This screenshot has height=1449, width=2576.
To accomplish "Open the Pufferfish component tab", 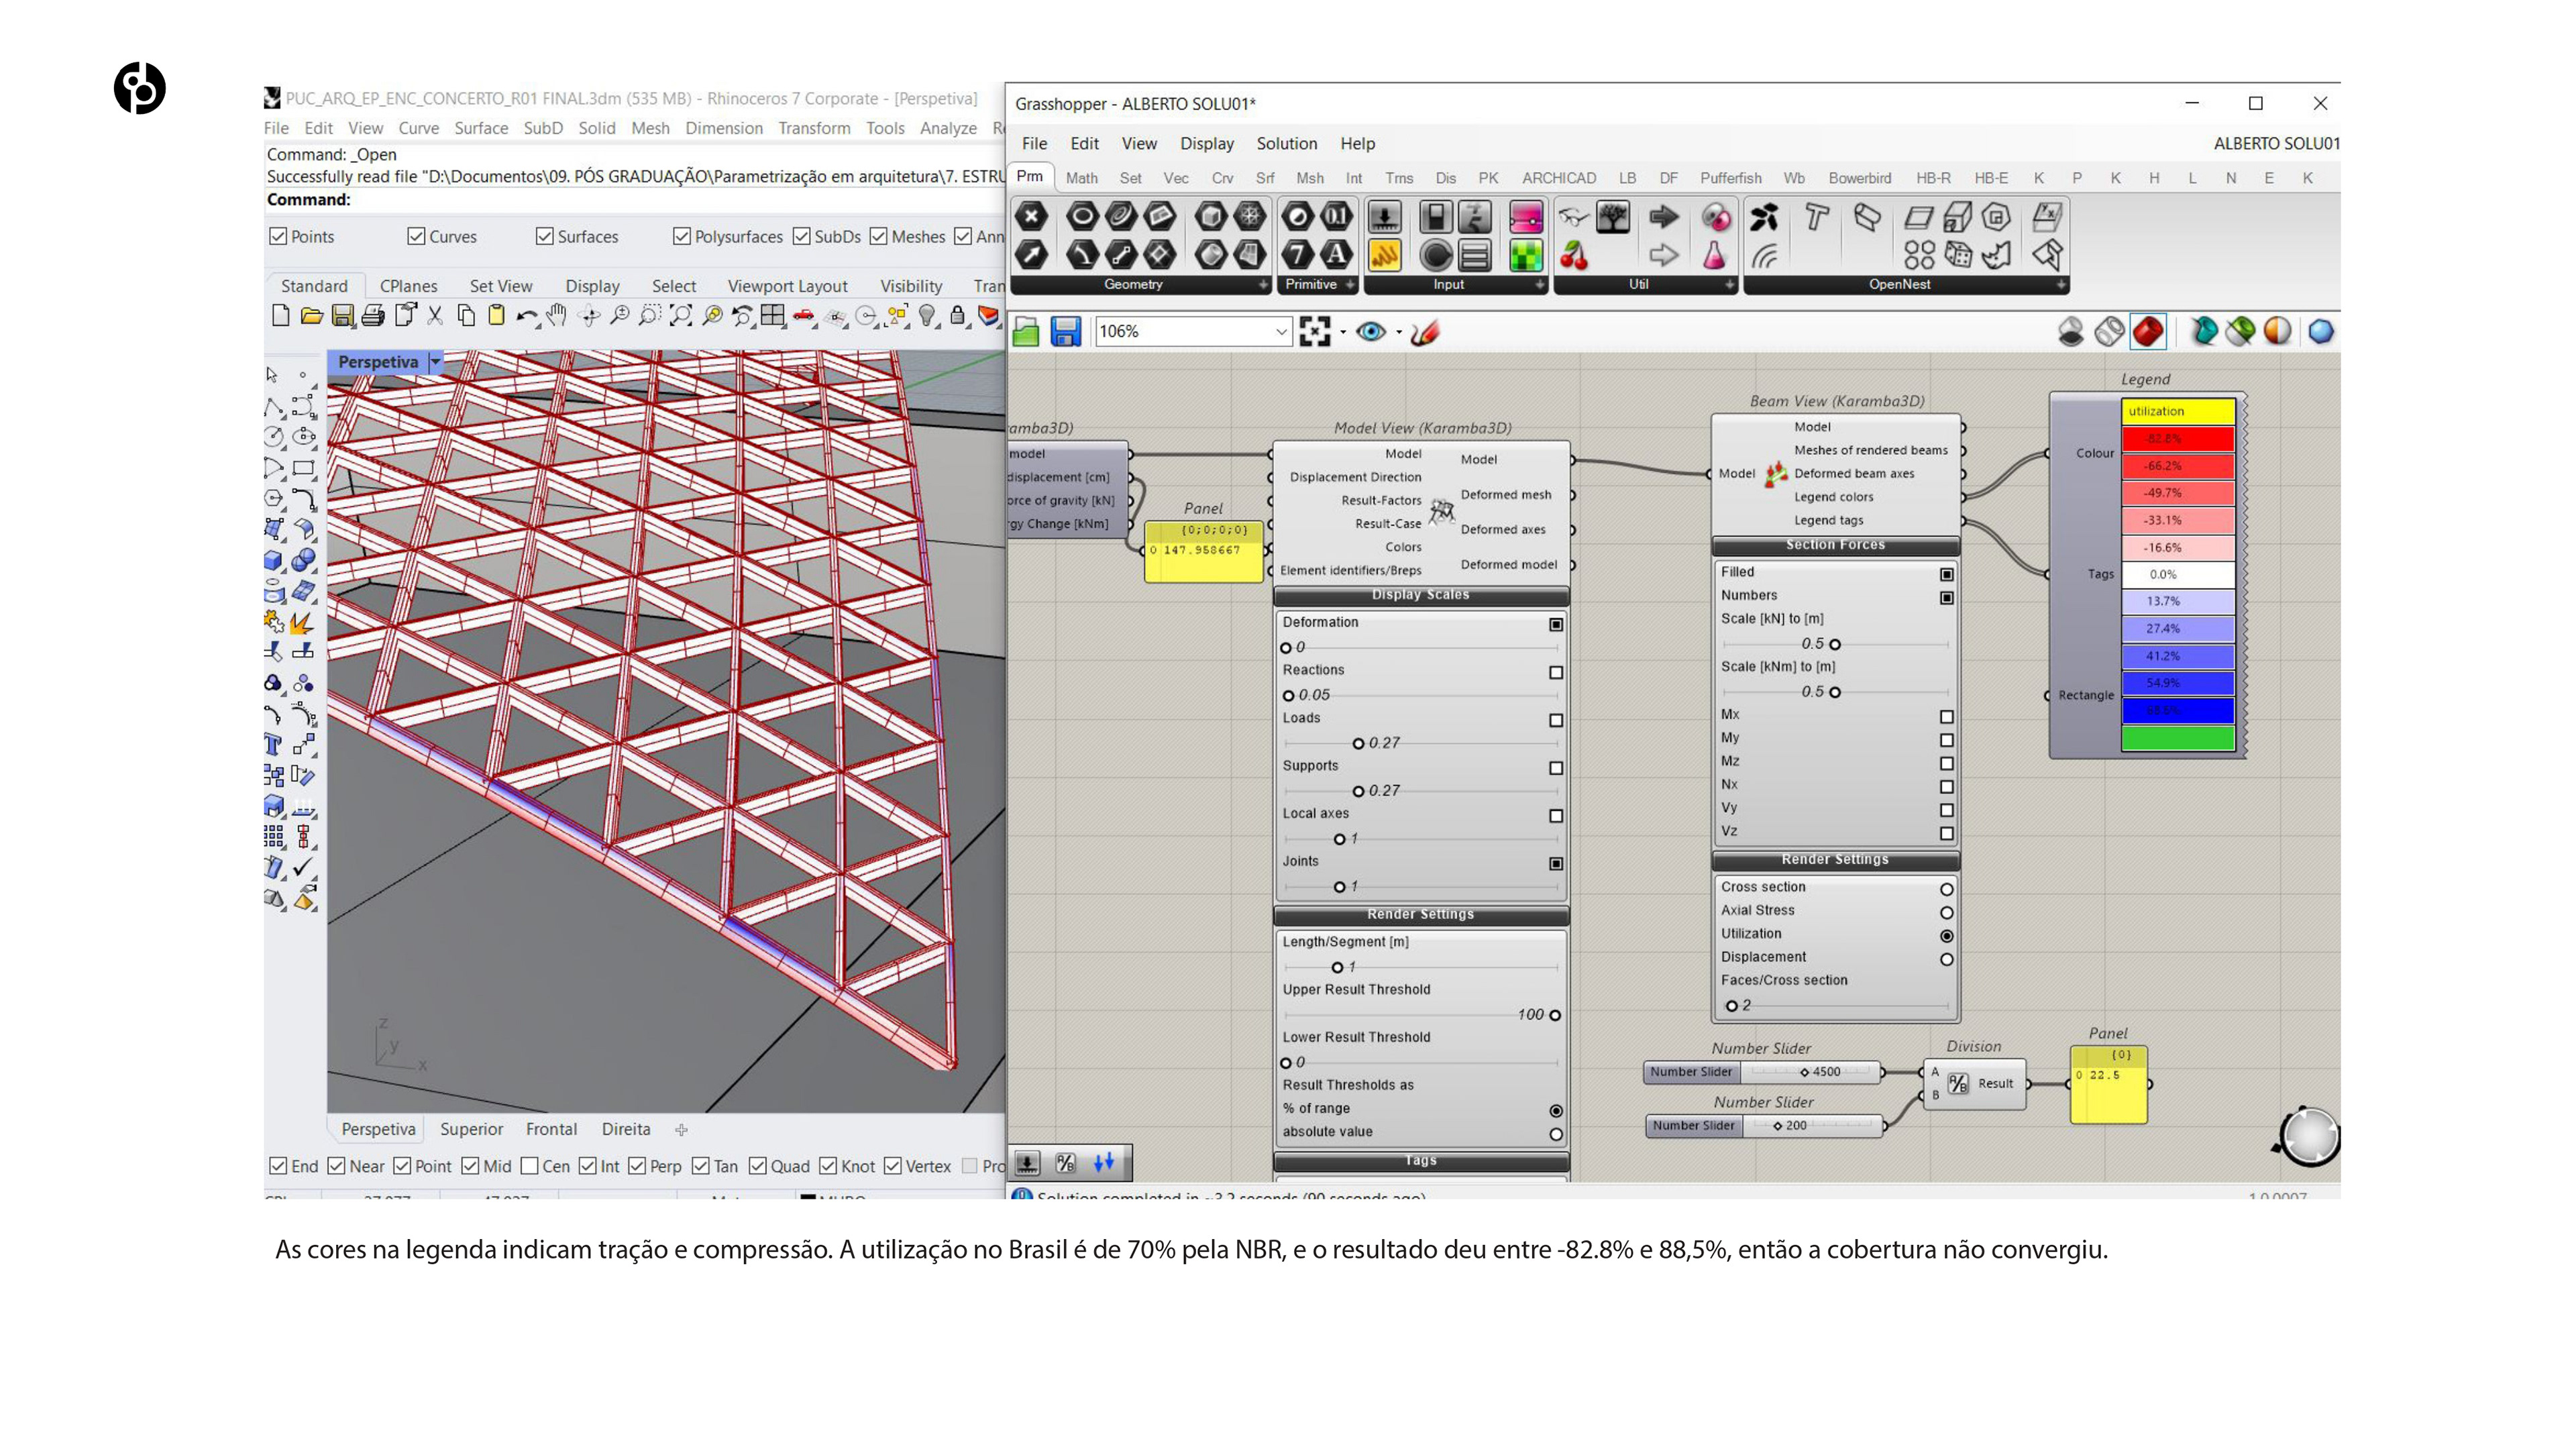I will [x=1730, y=178].
